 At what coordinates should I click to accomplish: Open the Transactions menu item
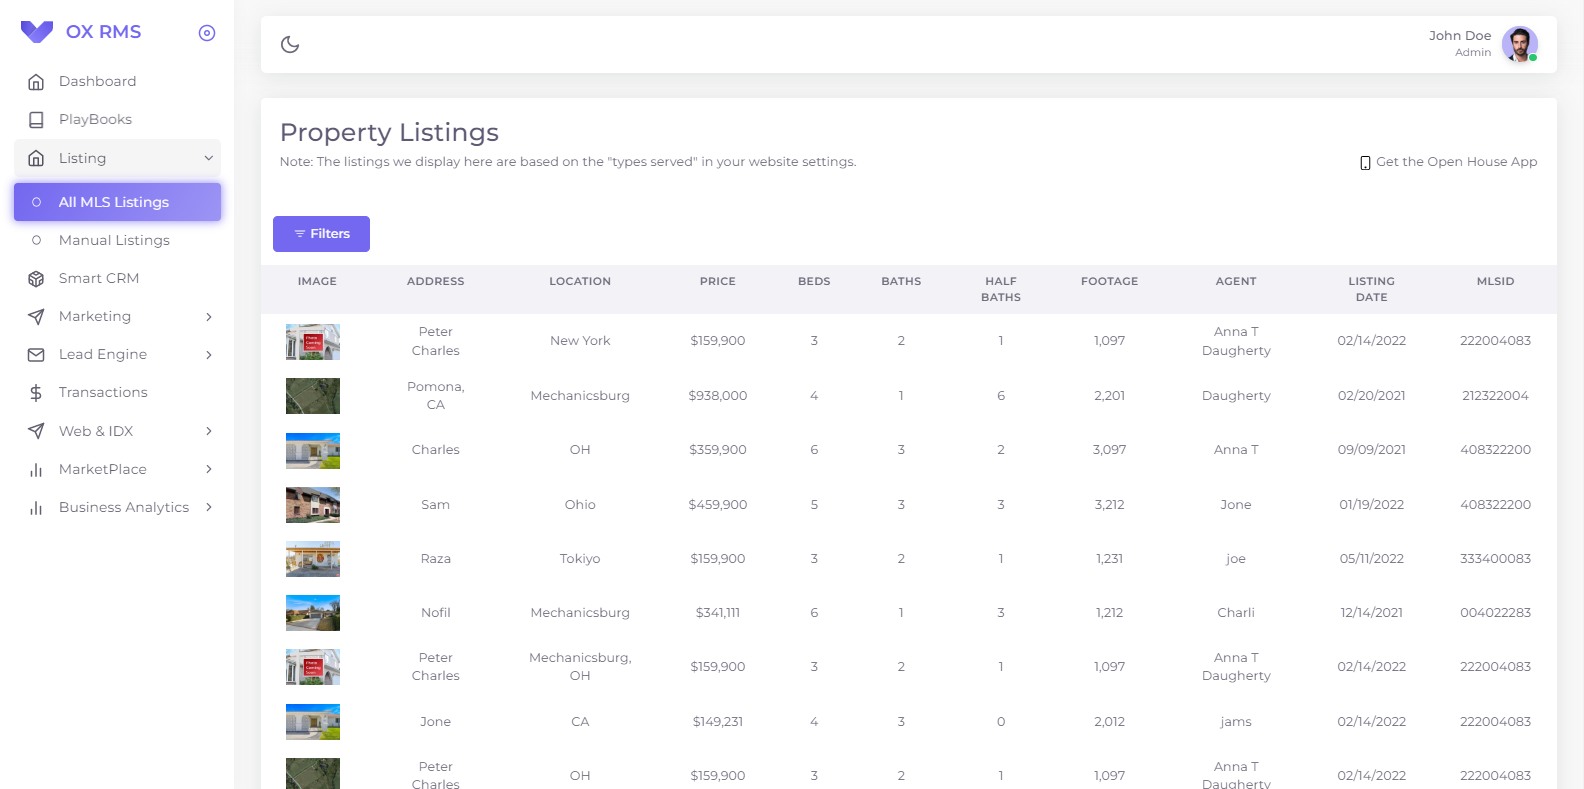pos(117,393)
